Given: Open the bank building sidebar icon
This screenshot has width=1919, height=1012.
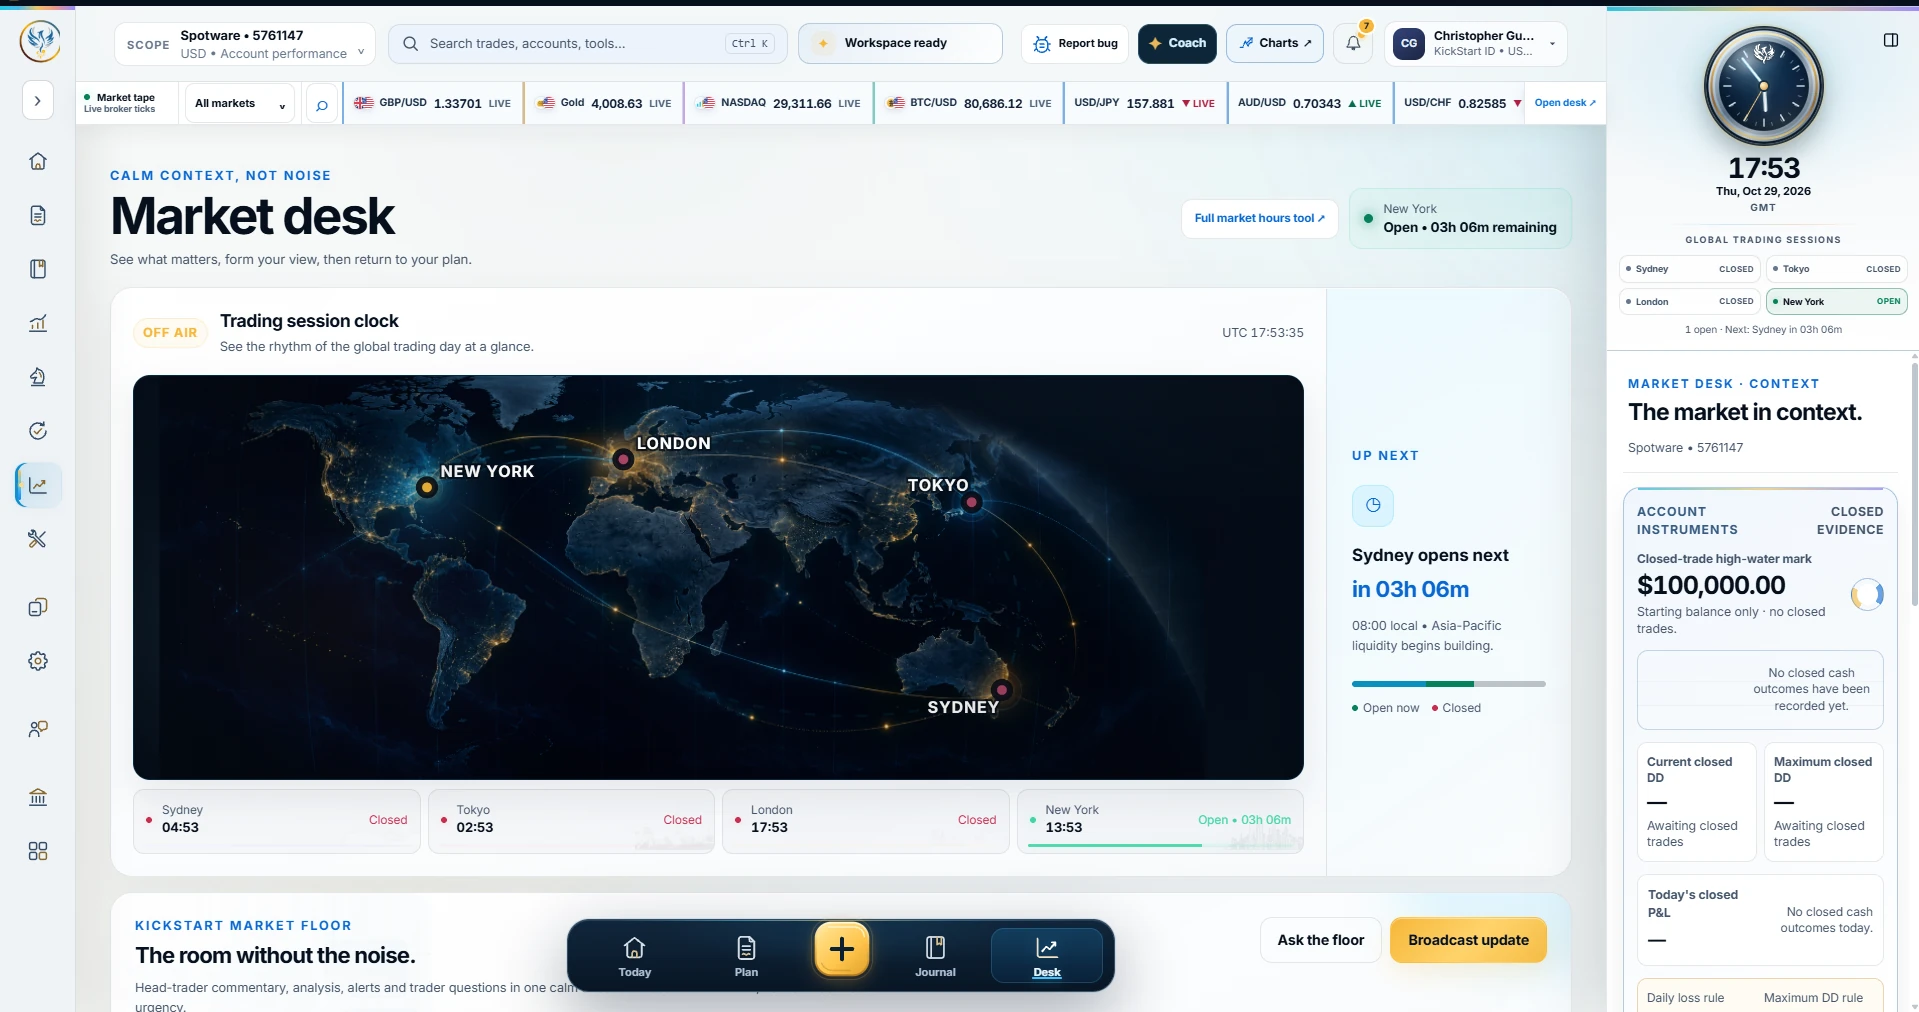Looking at the screenshot, I should point(38,797).
